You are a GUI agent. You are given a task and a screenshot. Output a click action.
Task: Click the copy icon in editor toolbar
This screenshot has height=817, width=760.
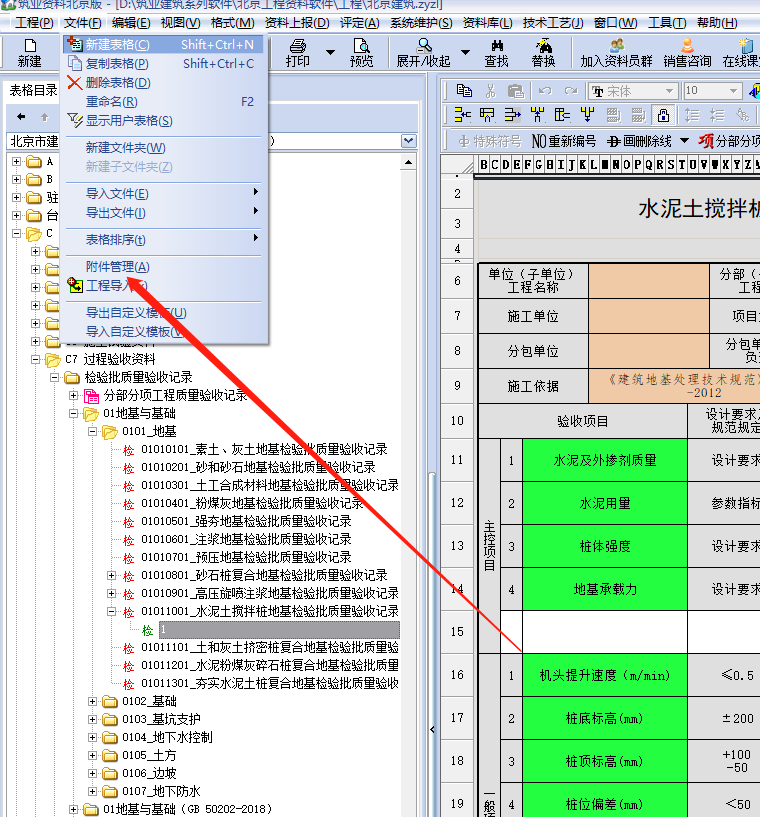click(x=464, y=91)
